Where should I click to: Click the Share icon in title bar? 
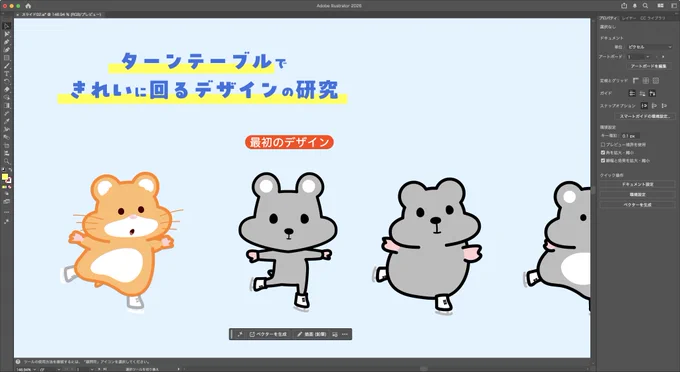(624, 6)
